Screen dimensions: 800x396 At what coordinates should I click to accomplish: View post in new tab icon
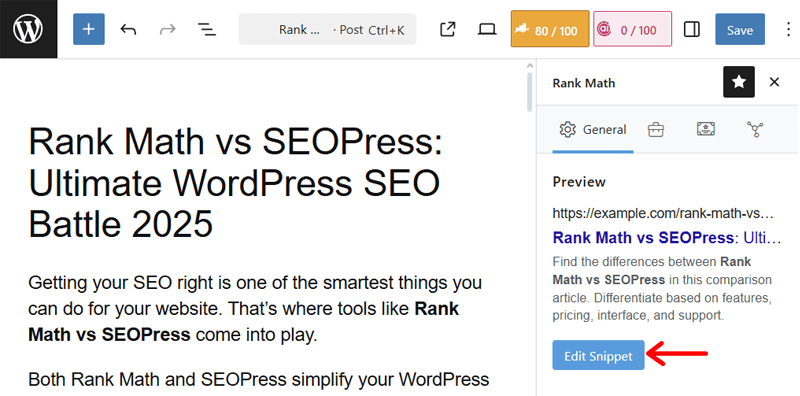[447, 30]
